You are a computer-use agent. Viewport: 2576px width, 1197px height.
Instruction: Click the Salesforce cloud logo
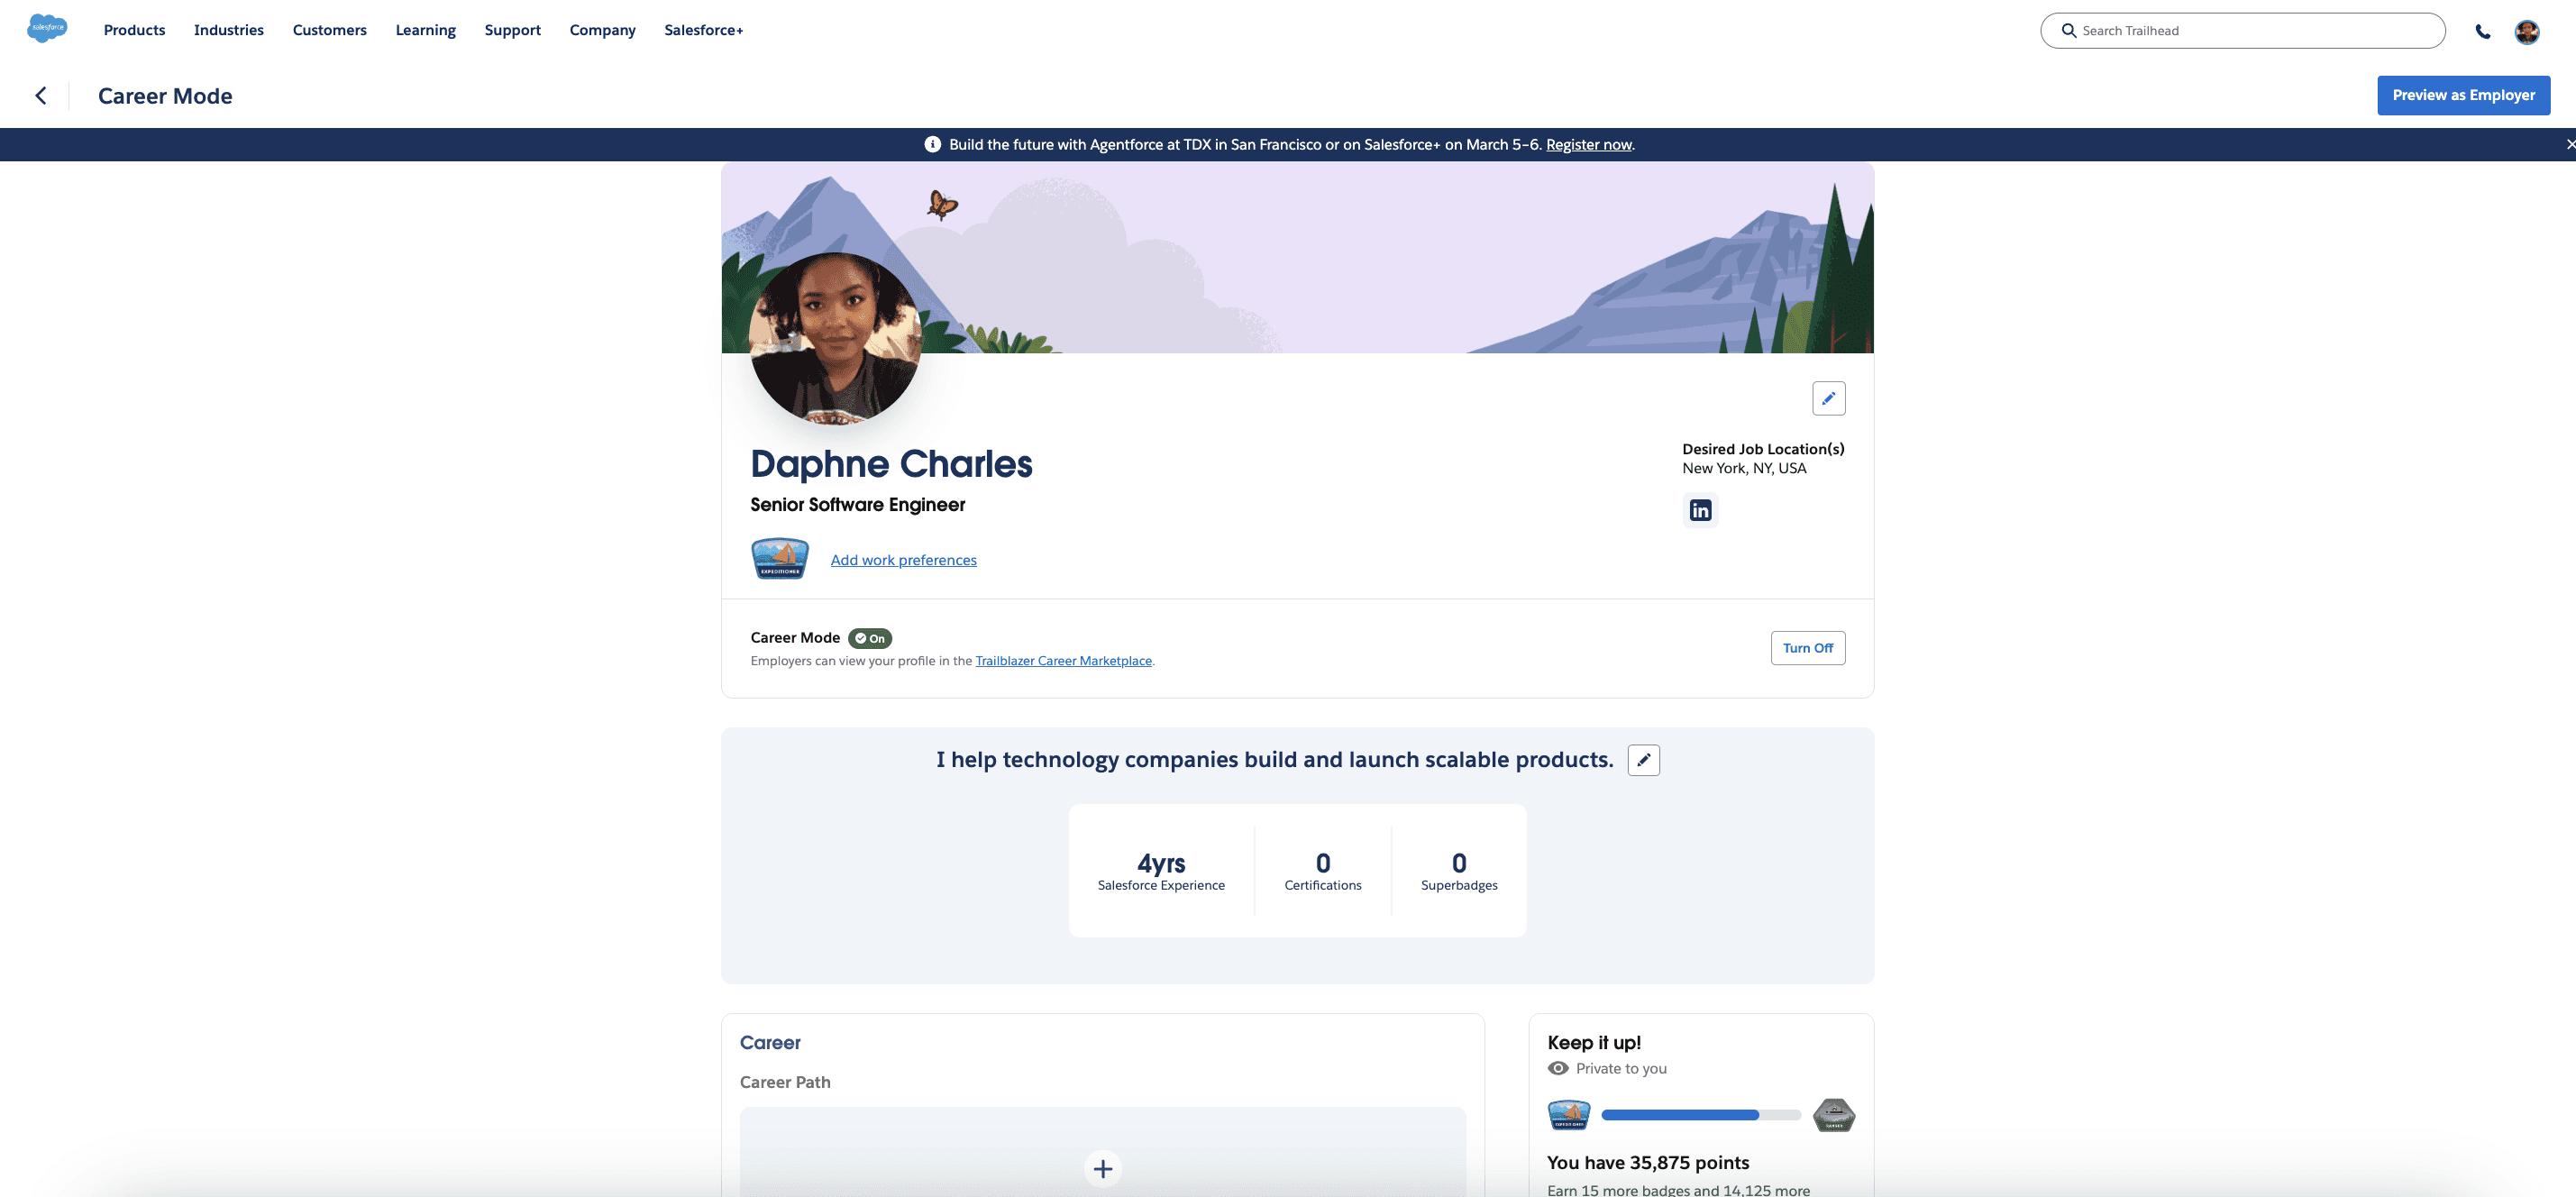coord(47,28)
